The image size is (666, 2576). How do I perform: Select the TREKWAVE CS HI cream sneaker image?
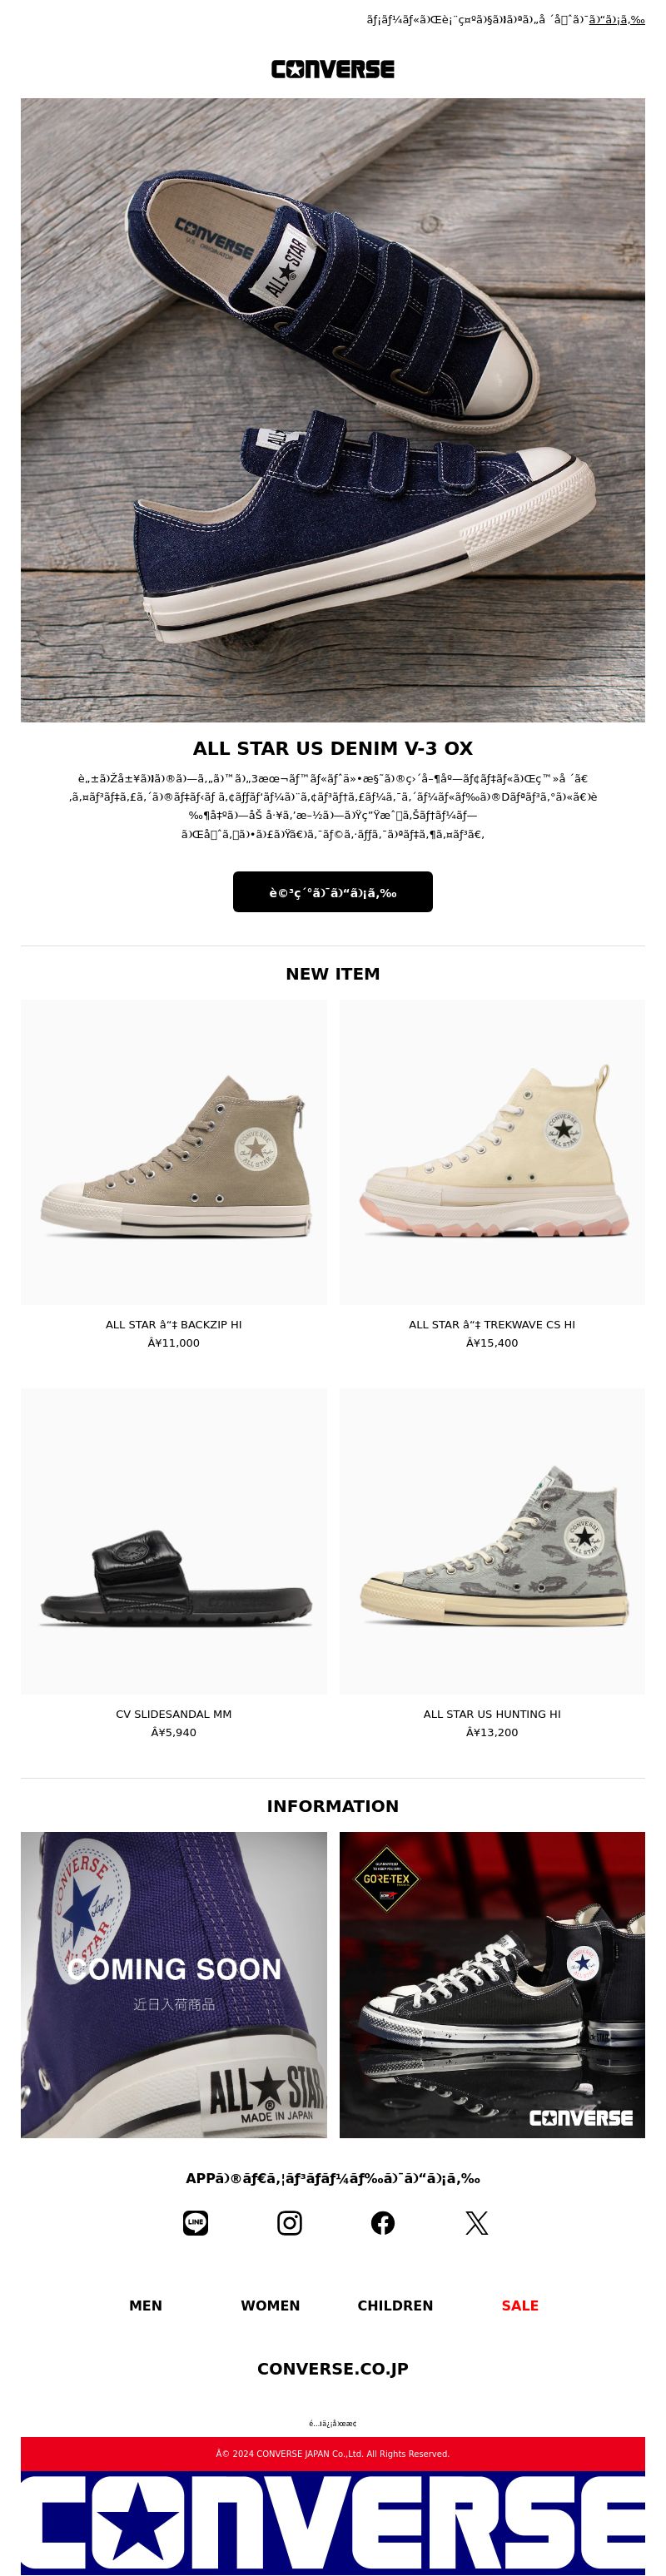[x=492, y=1152]
